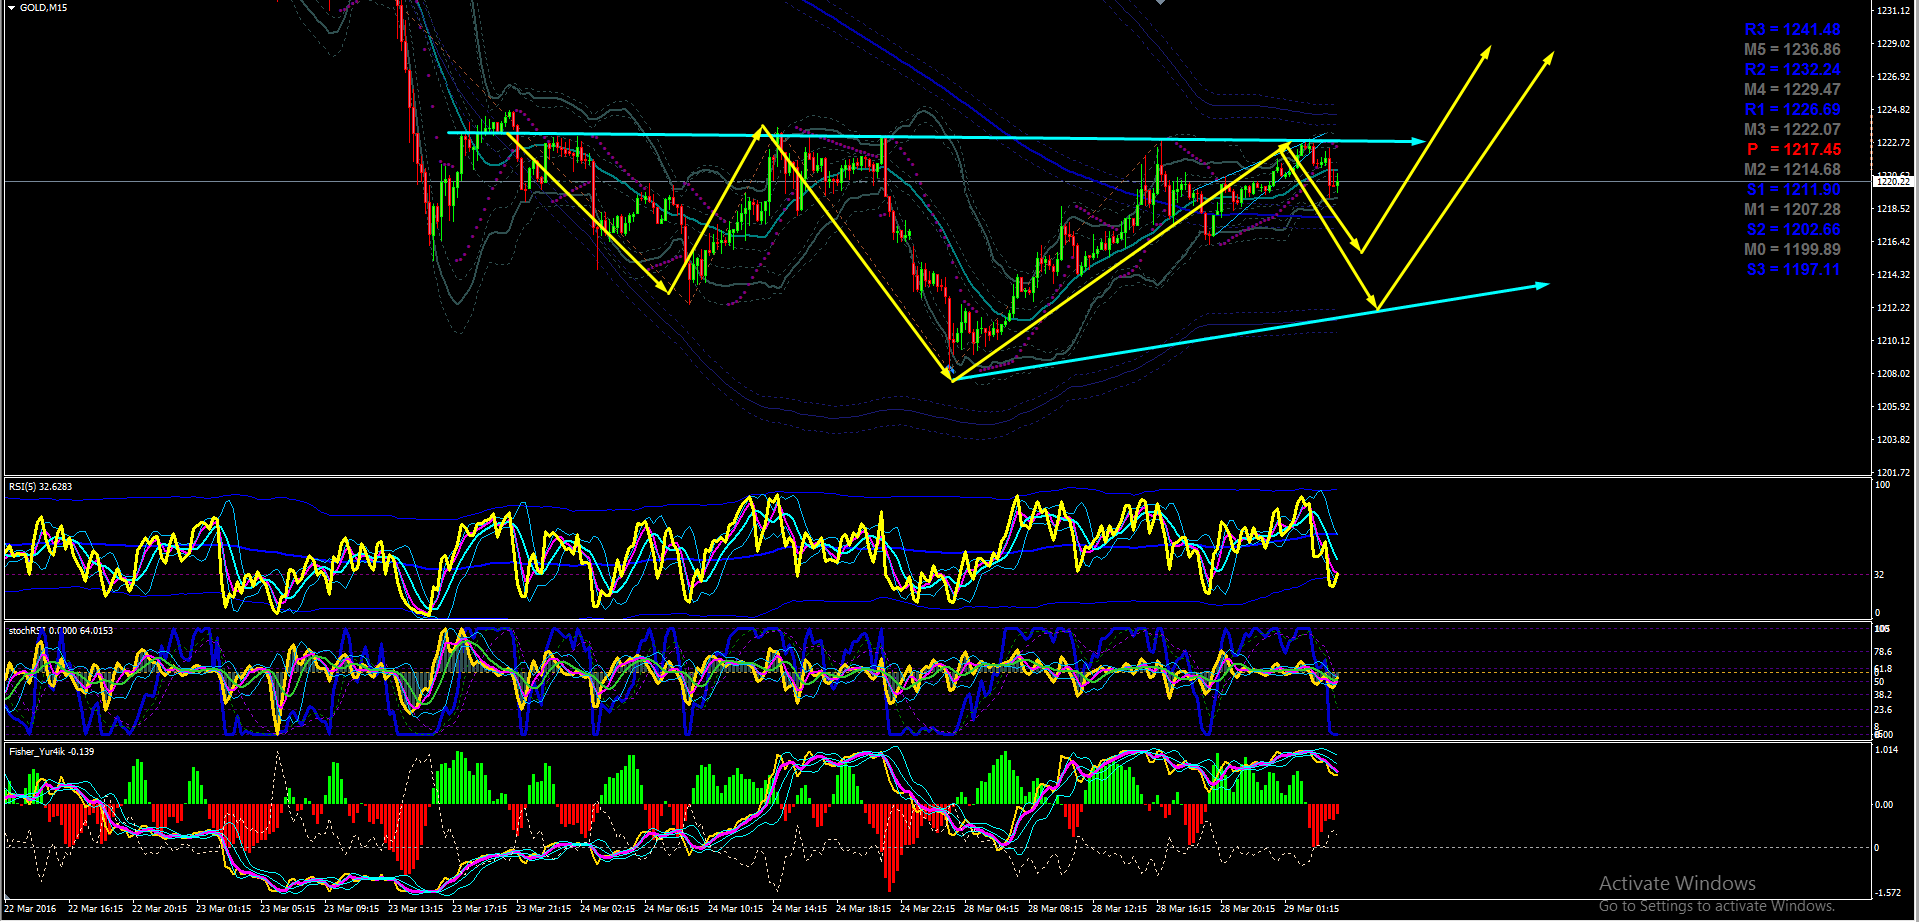Screen dimensions: 1919x922
Task: Click the R3 = 1241.48 pivot label
Action: (1792, 30)
